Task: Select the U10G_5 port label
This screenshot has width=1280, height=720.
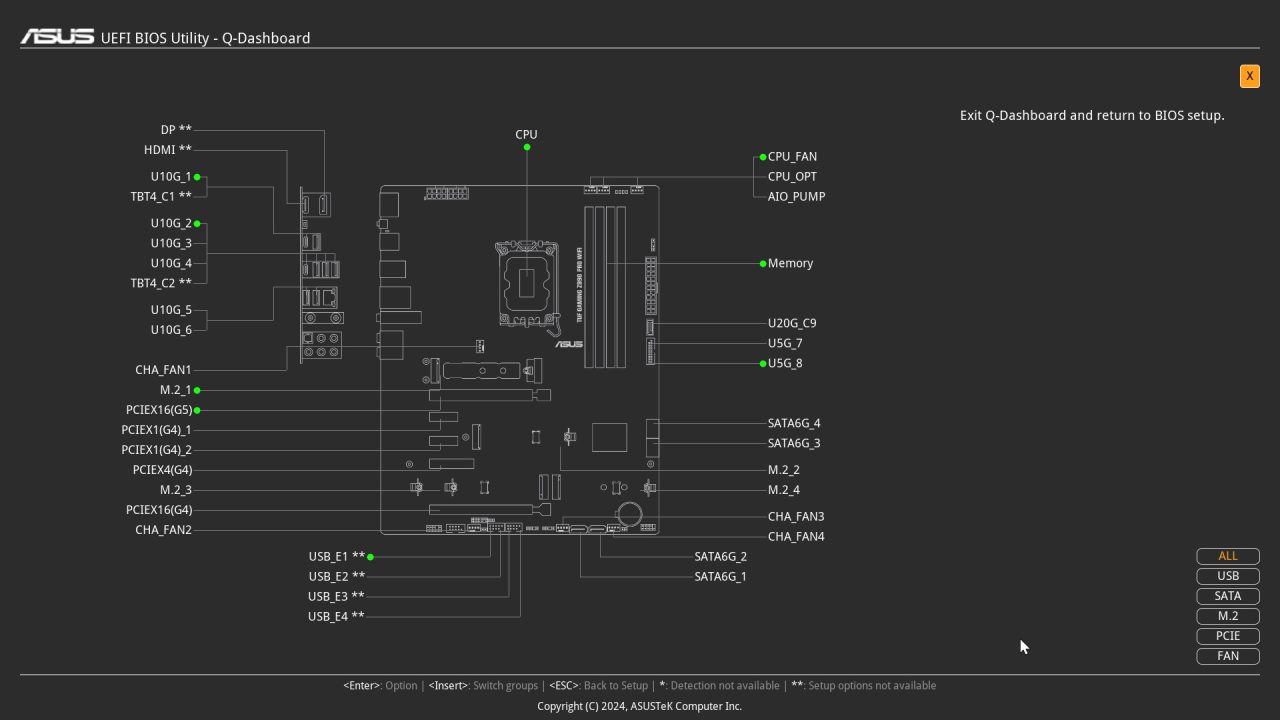Action: tap(171, 310)
